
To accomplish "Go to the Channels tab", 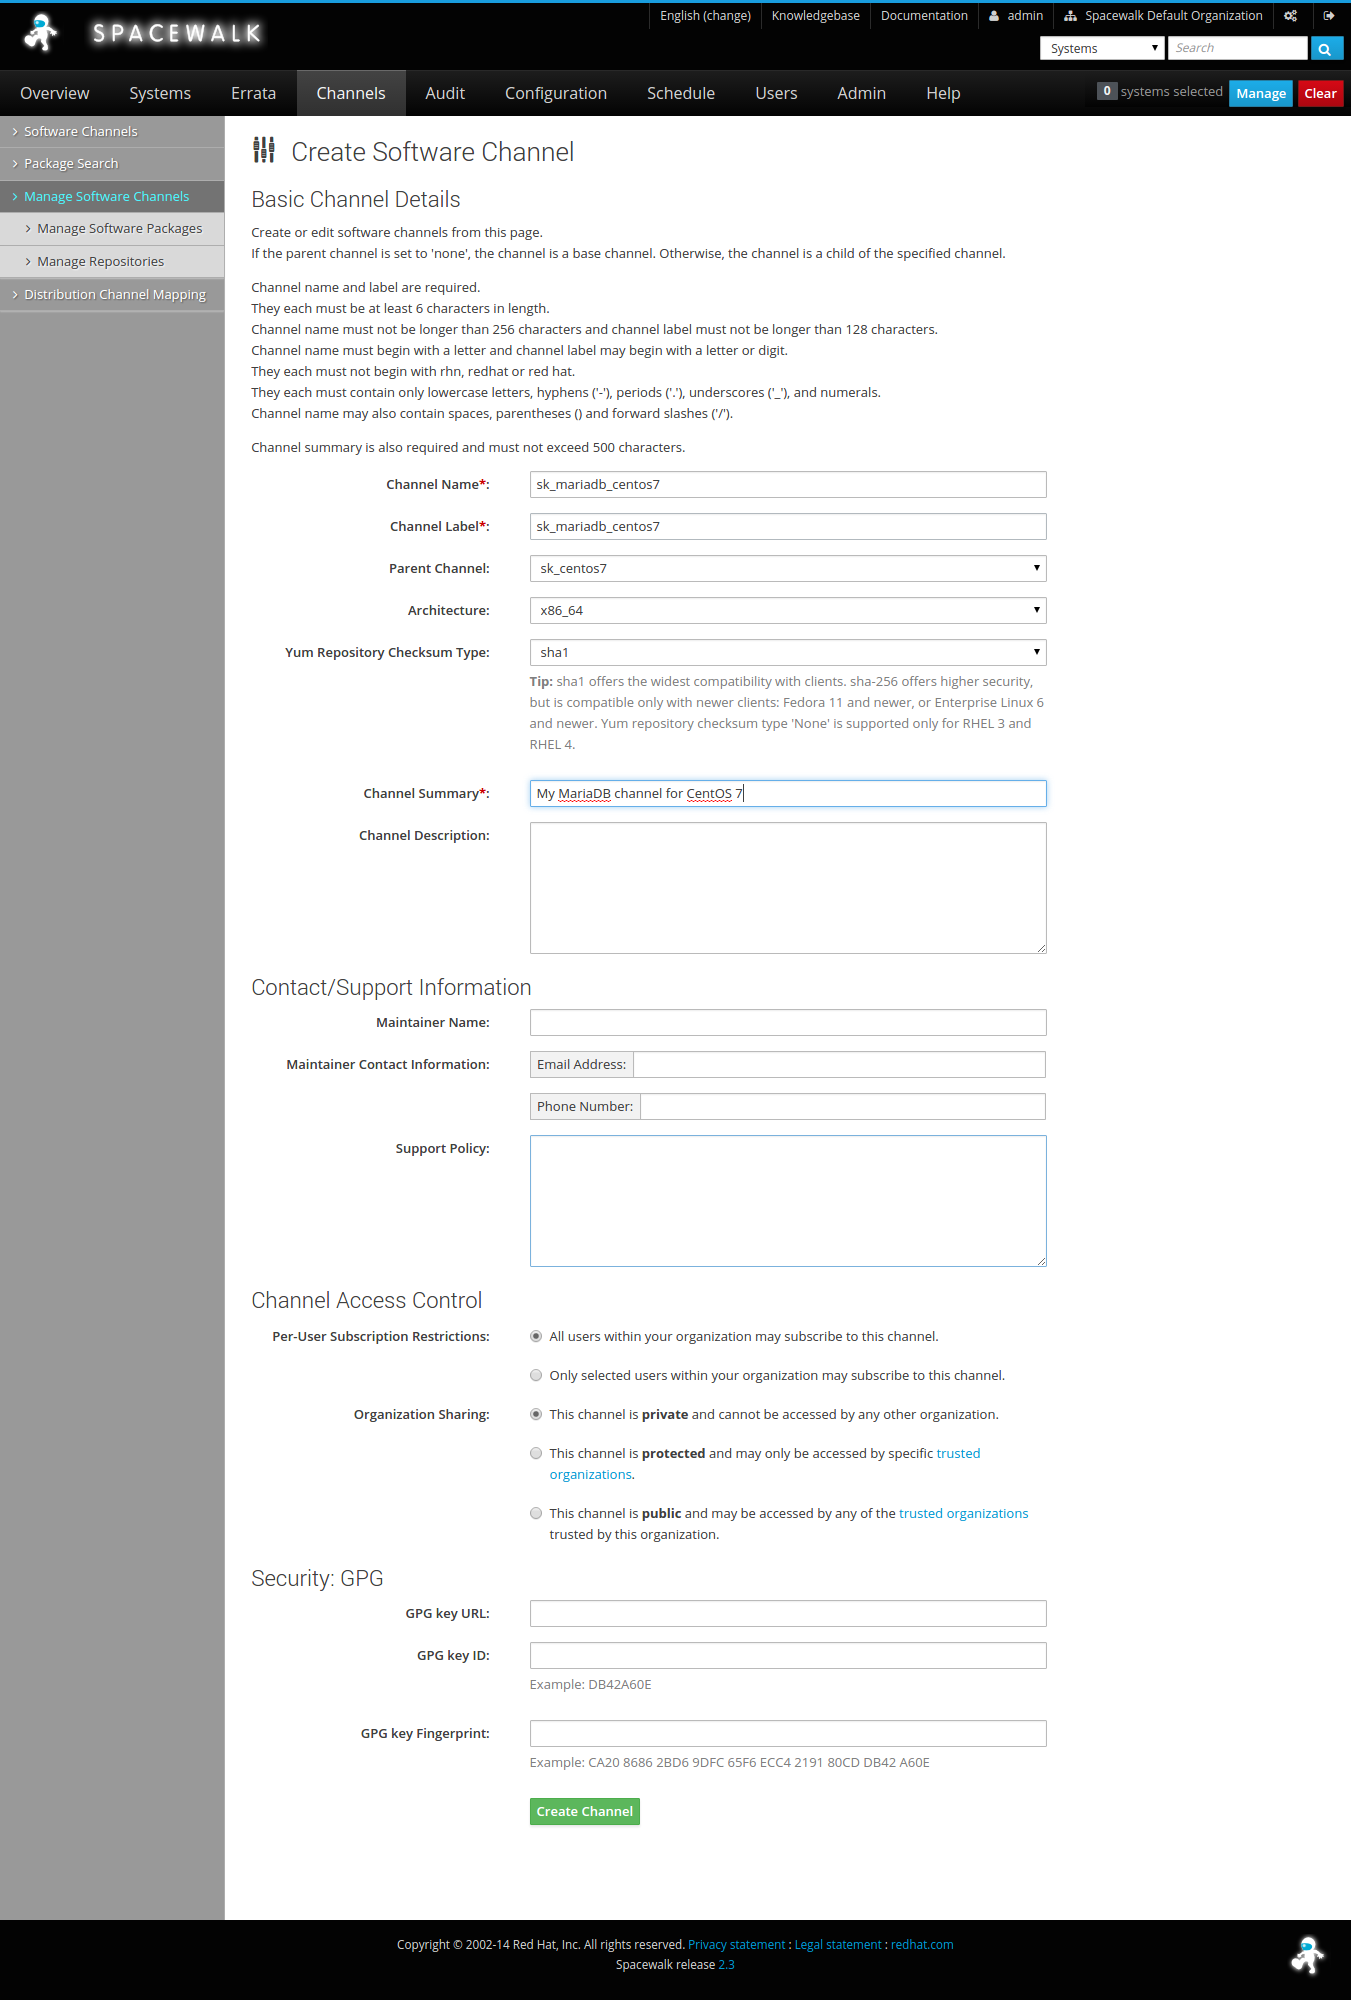I will [351, 94].
